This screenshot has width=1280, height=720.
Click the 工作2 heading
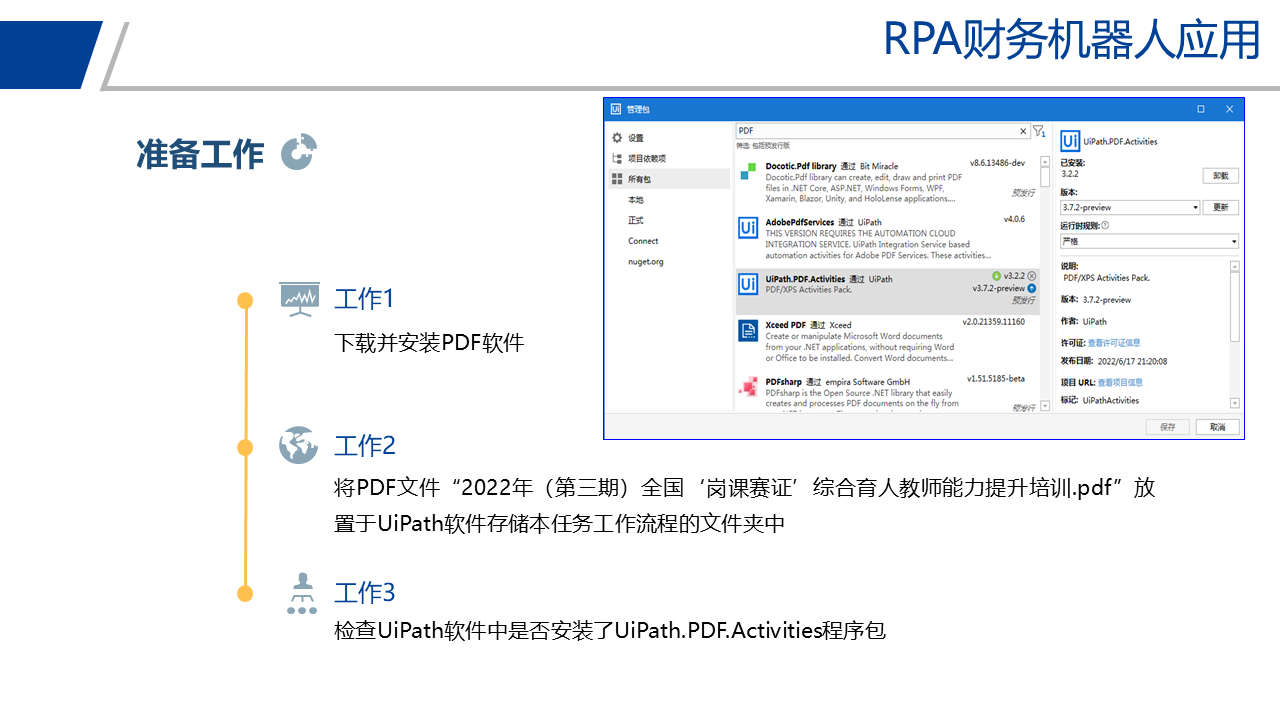coord(365,445)
